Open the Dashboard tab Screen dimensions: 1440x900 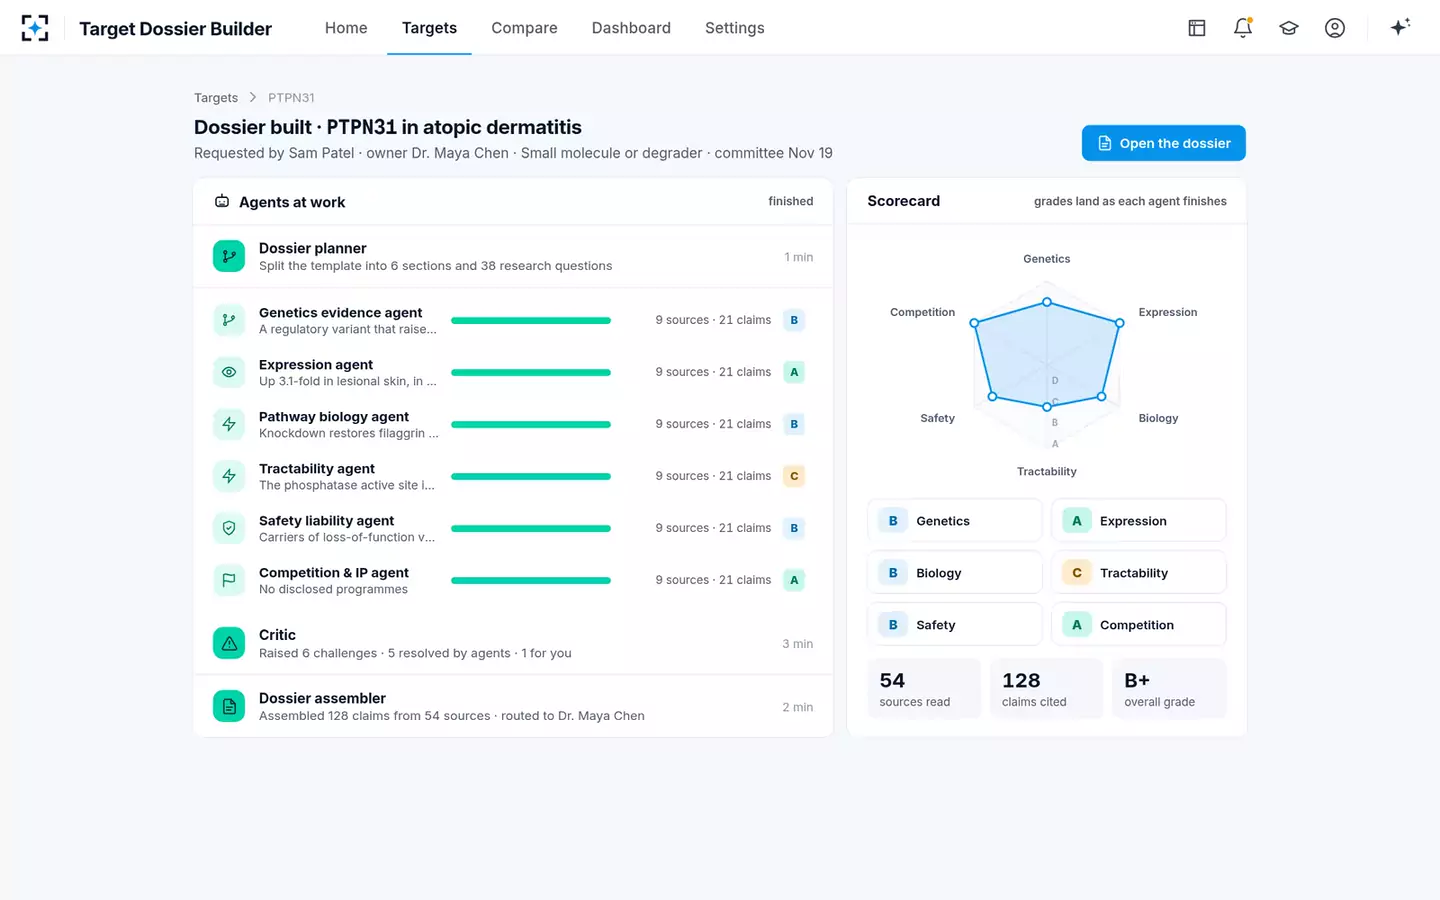(x=631, y=28)
